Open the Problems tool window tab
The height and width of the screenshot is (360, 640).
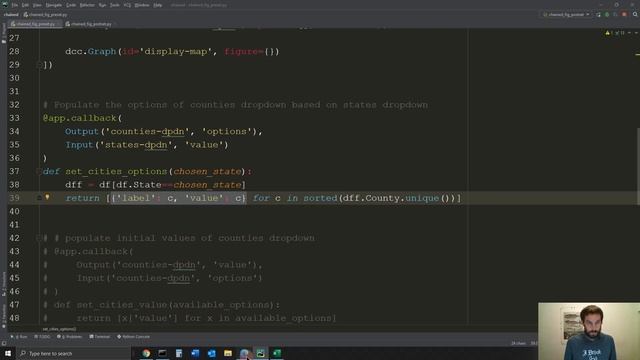click(70, 337)
